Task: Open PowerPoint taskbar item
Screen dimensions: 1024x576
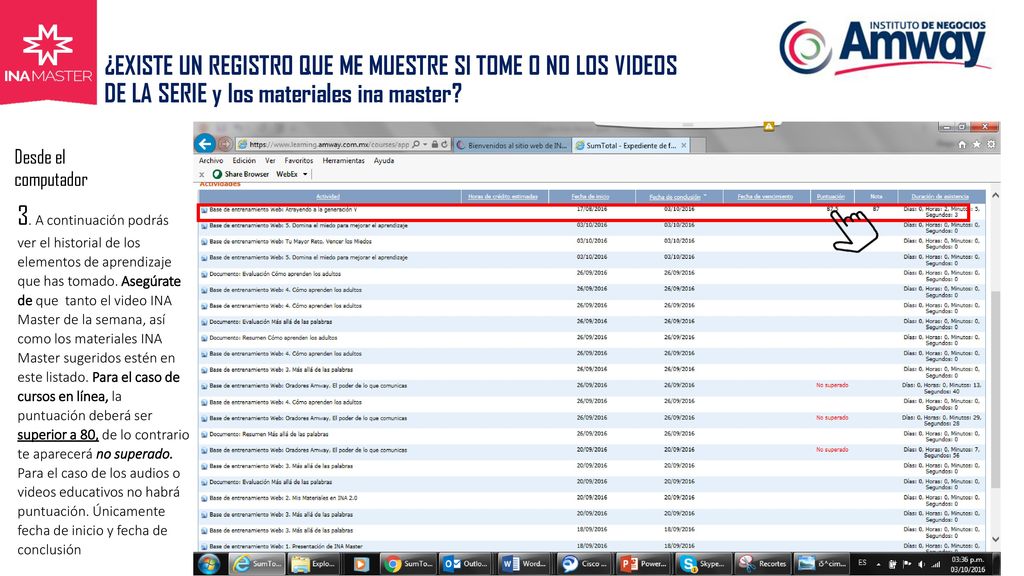Action: (x=643, y=564)
